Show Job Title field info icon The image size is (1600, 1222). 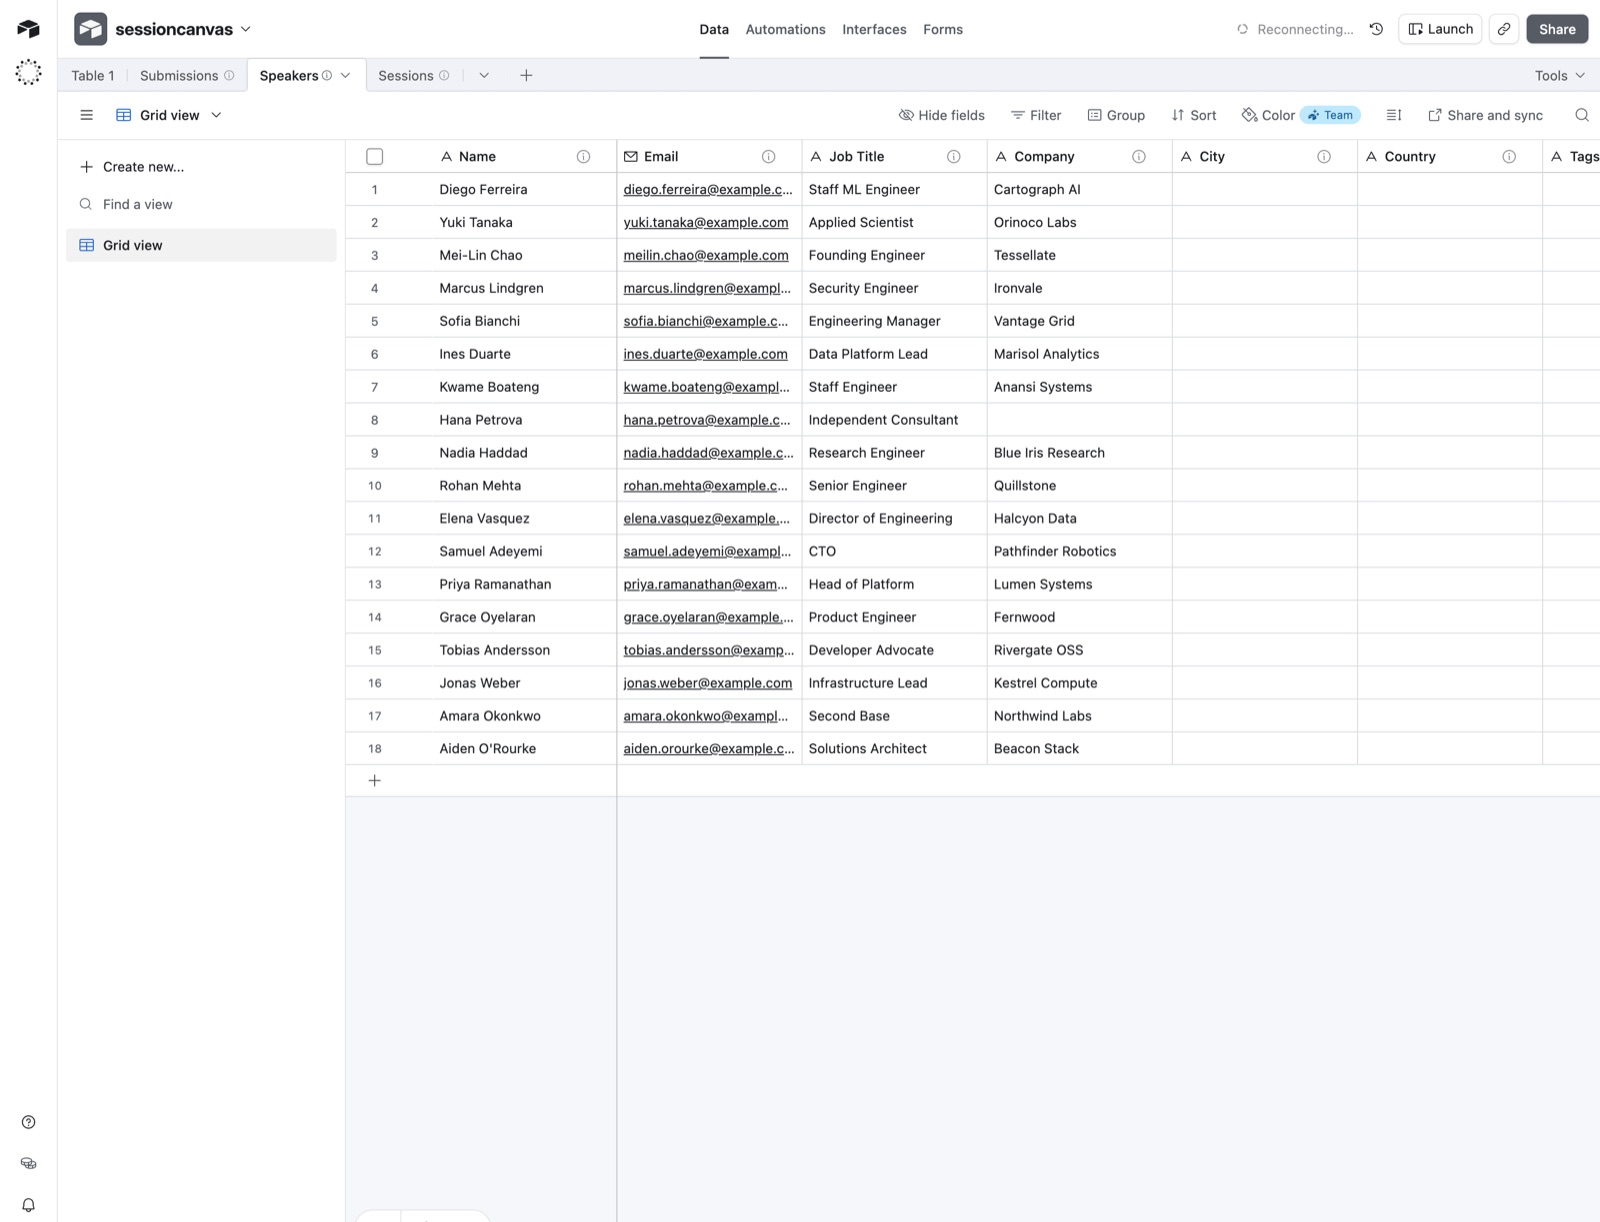953,156
